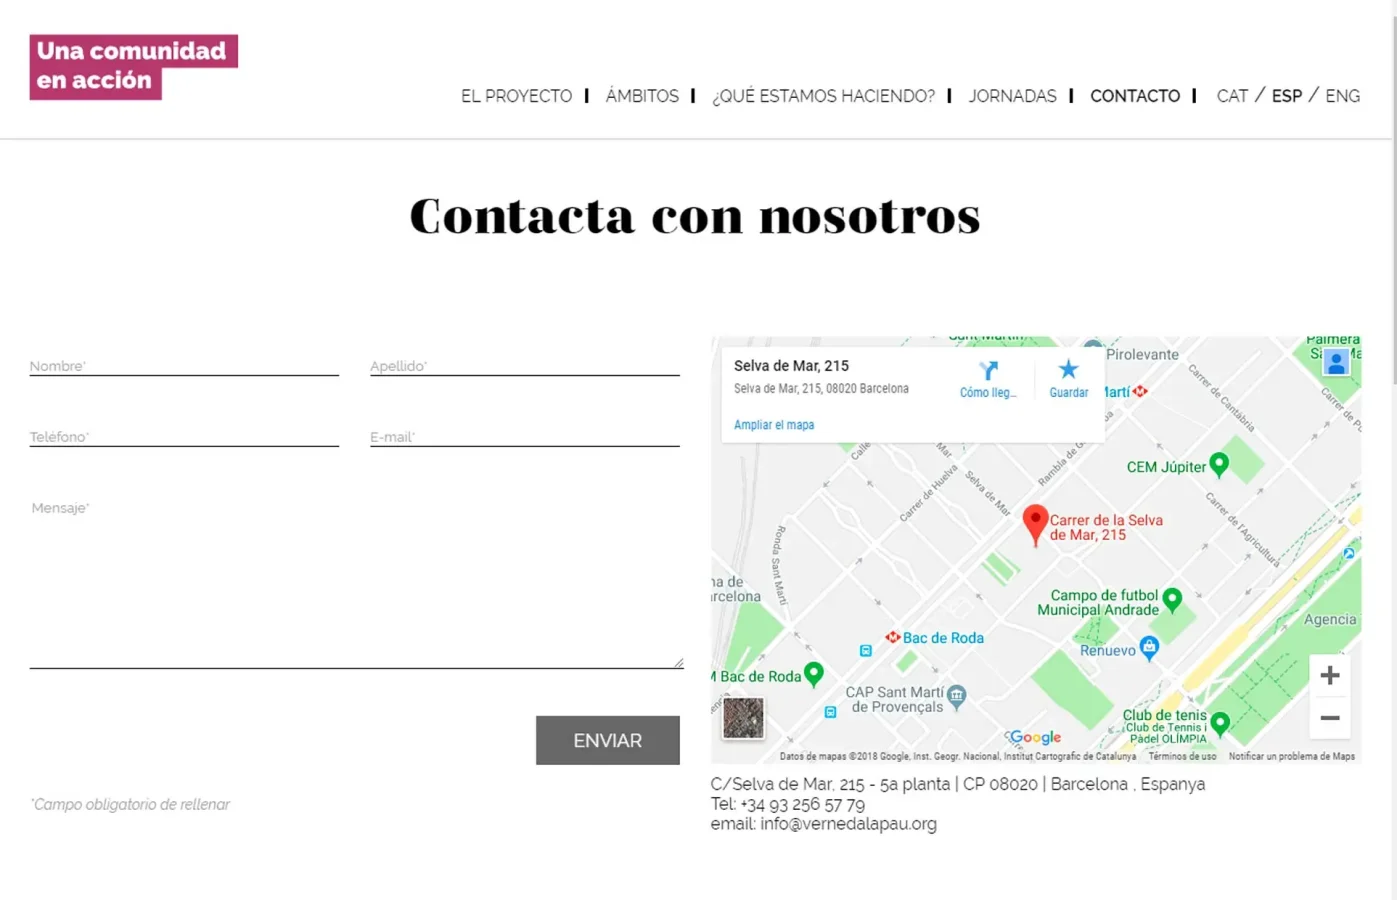The height and width of the screenshot is (900, 1397).
Task: Click the Guardar star icon
Action: [x=1068, y=370]
